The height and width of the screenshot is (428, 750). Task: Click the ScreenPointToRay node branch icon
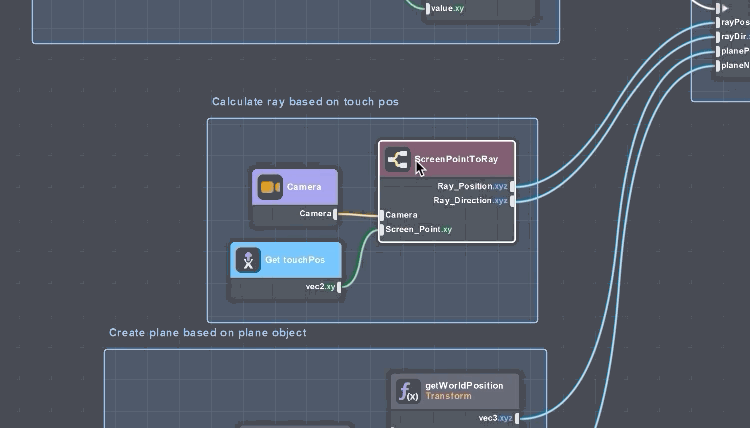[397, 160]
